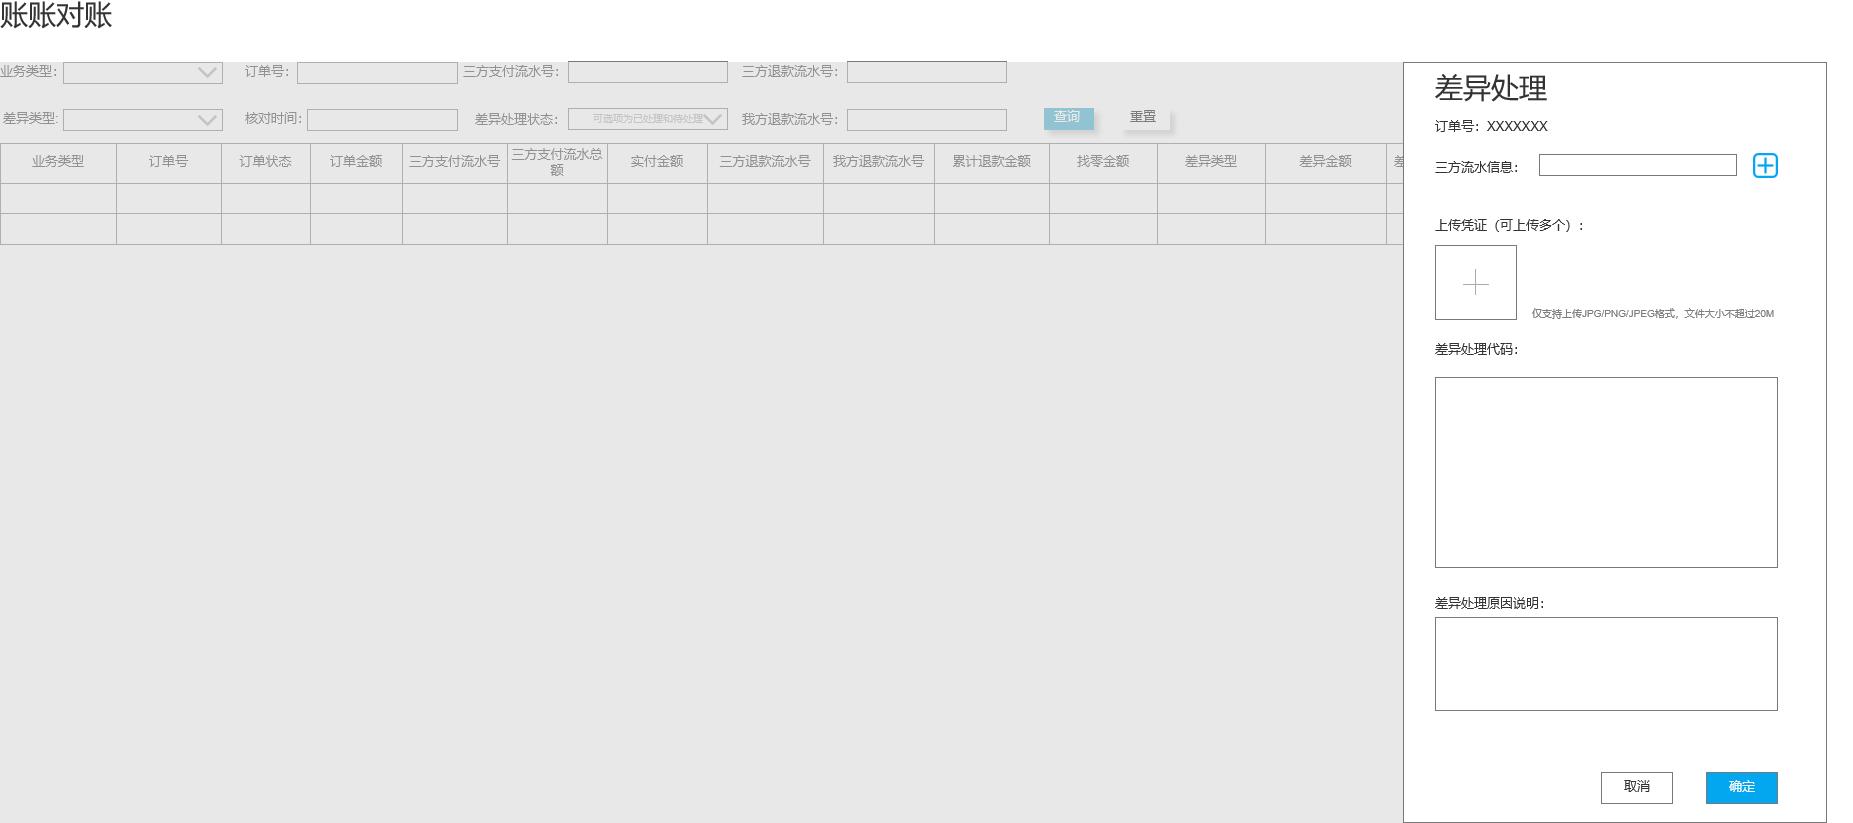1853x823 pixels.
Task: Focus the 我方退款流水号 input
Action: 927,120
